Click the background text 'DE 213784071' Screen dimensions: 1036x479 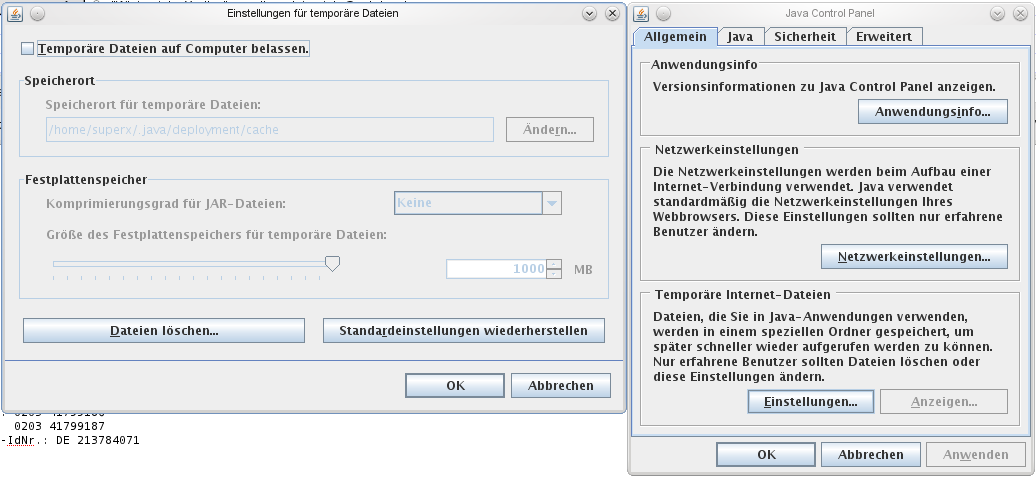click(99, 440)
